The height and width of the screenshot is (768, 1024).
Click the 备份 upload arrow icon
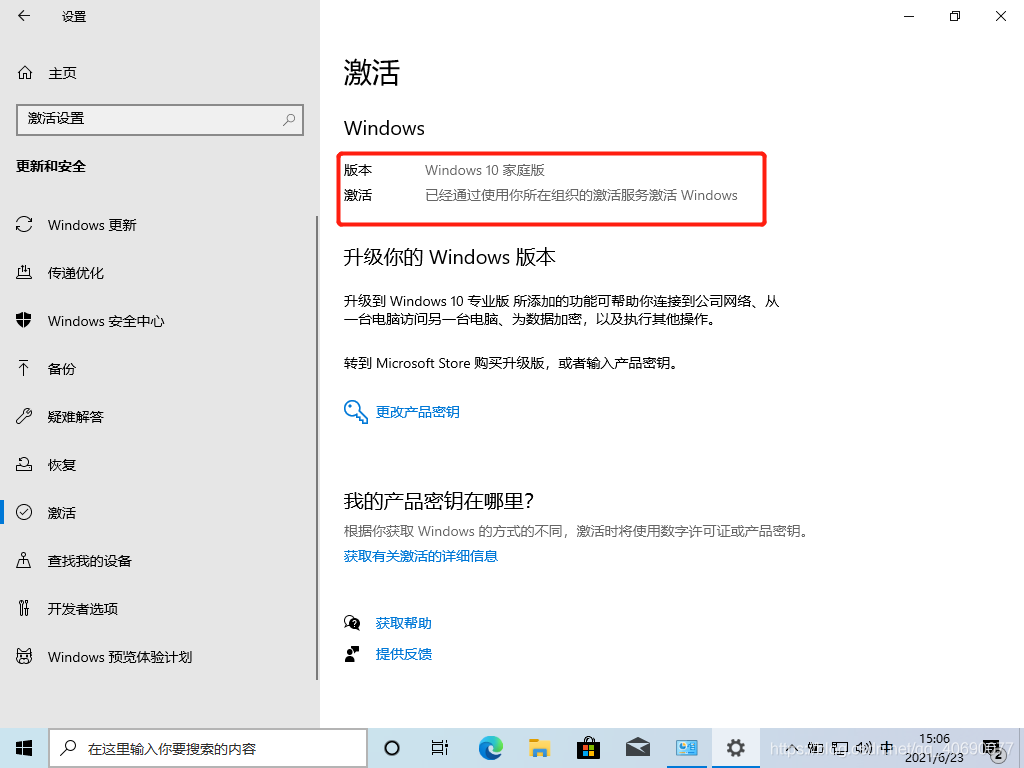point(24,368)
